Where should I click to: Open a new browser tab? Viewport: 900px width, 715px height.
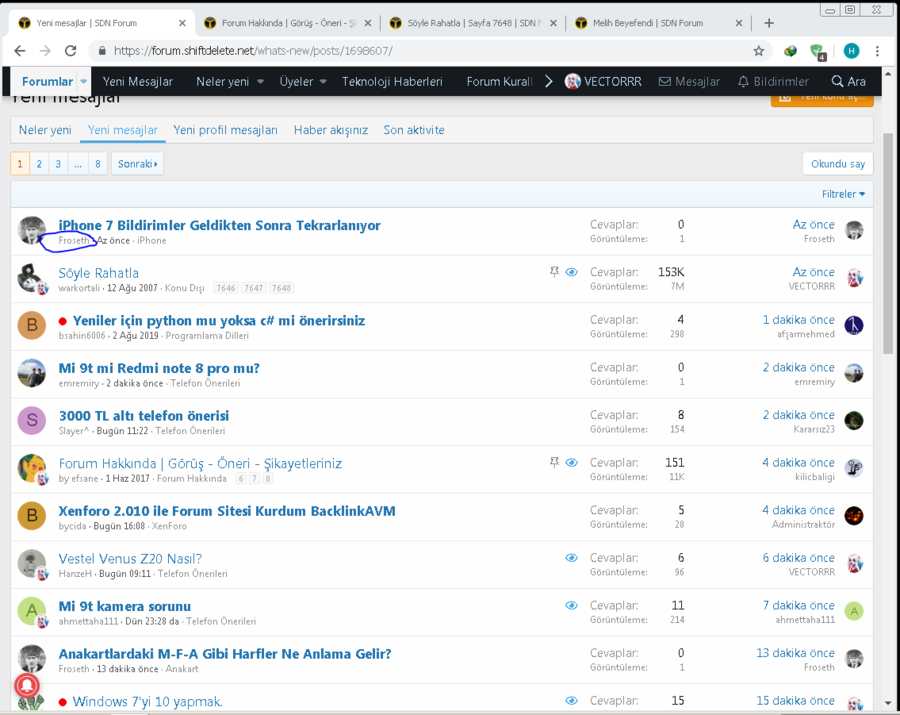click(769, 23)
